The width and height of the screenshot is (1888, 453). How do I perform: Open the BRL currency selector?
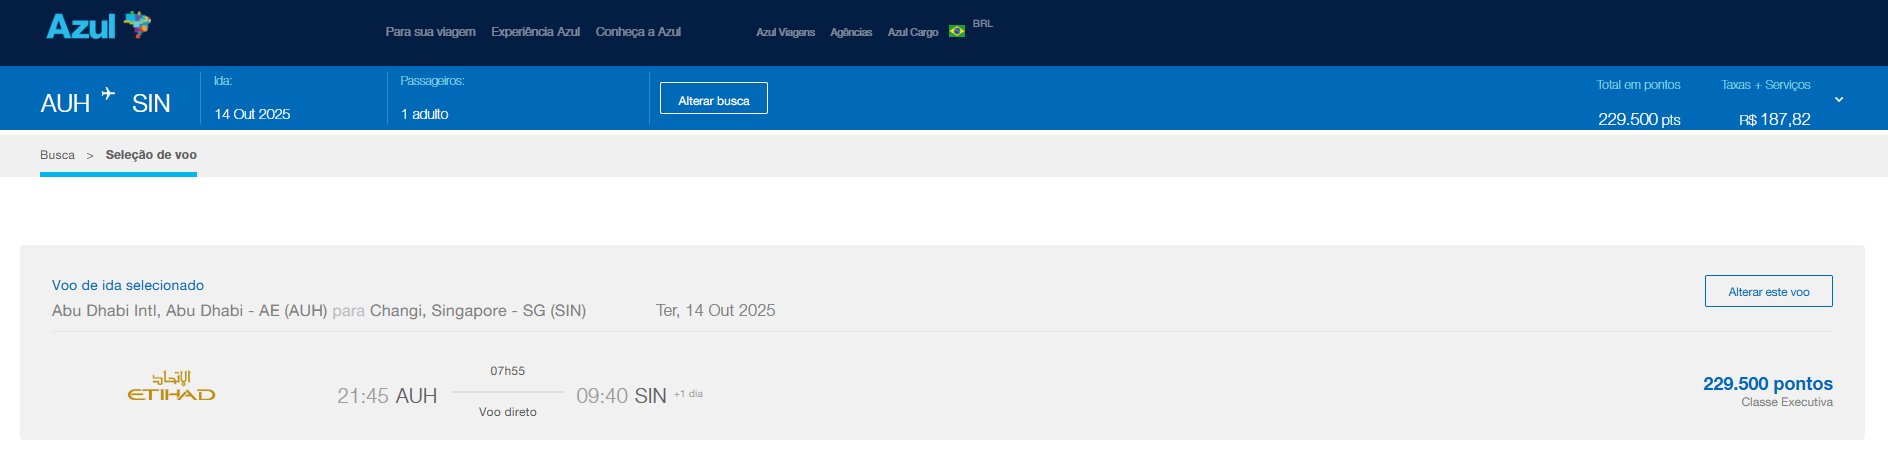pos(982,24)
